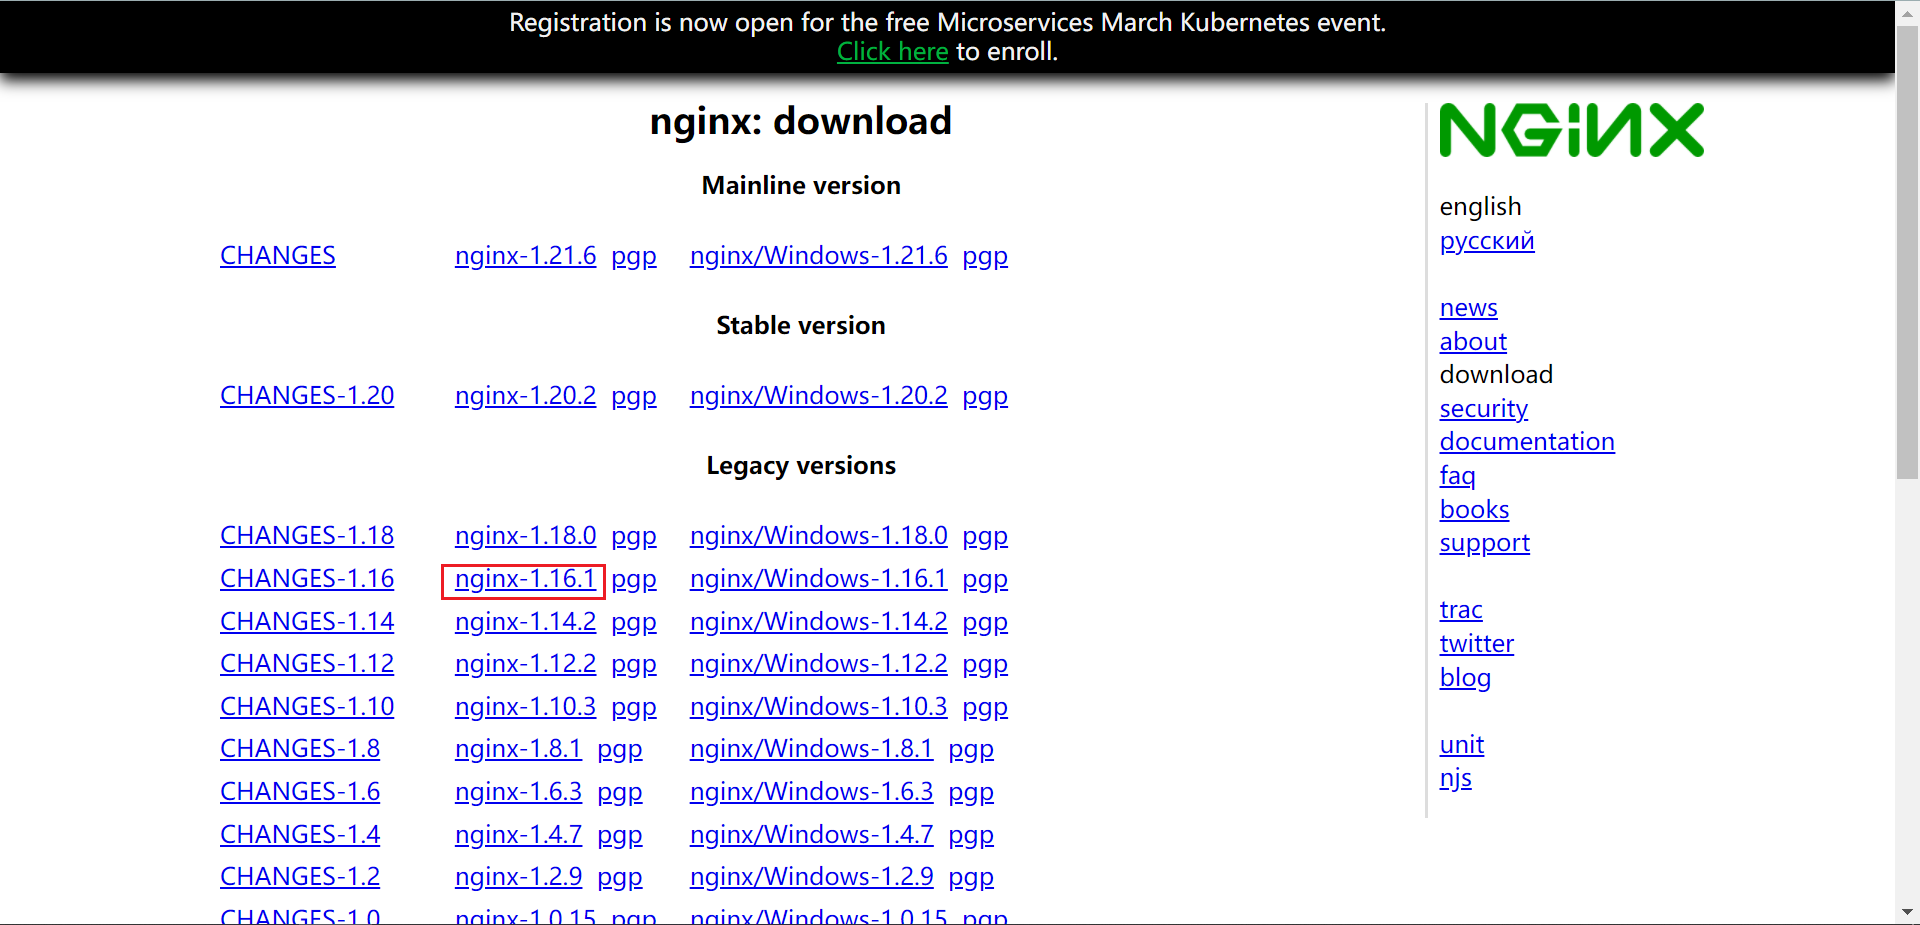Screen dimensions: 1920x925
Task: Open pgp for nginx/Windows-1.2.9
Action: (x=971, y=877)
